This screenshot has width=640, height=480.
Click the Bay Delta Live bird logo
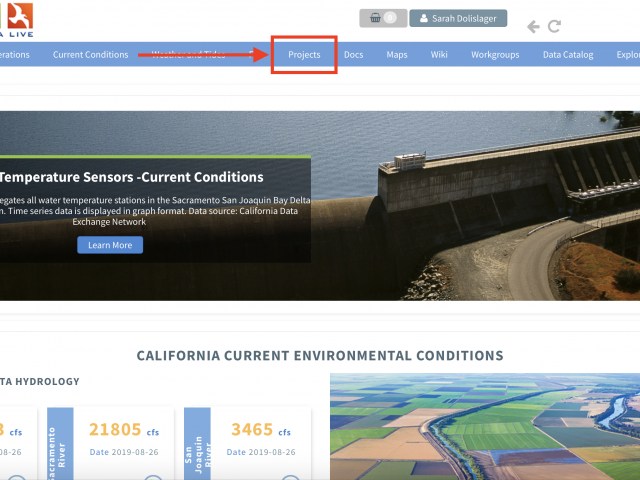click(x=20, y=16)
